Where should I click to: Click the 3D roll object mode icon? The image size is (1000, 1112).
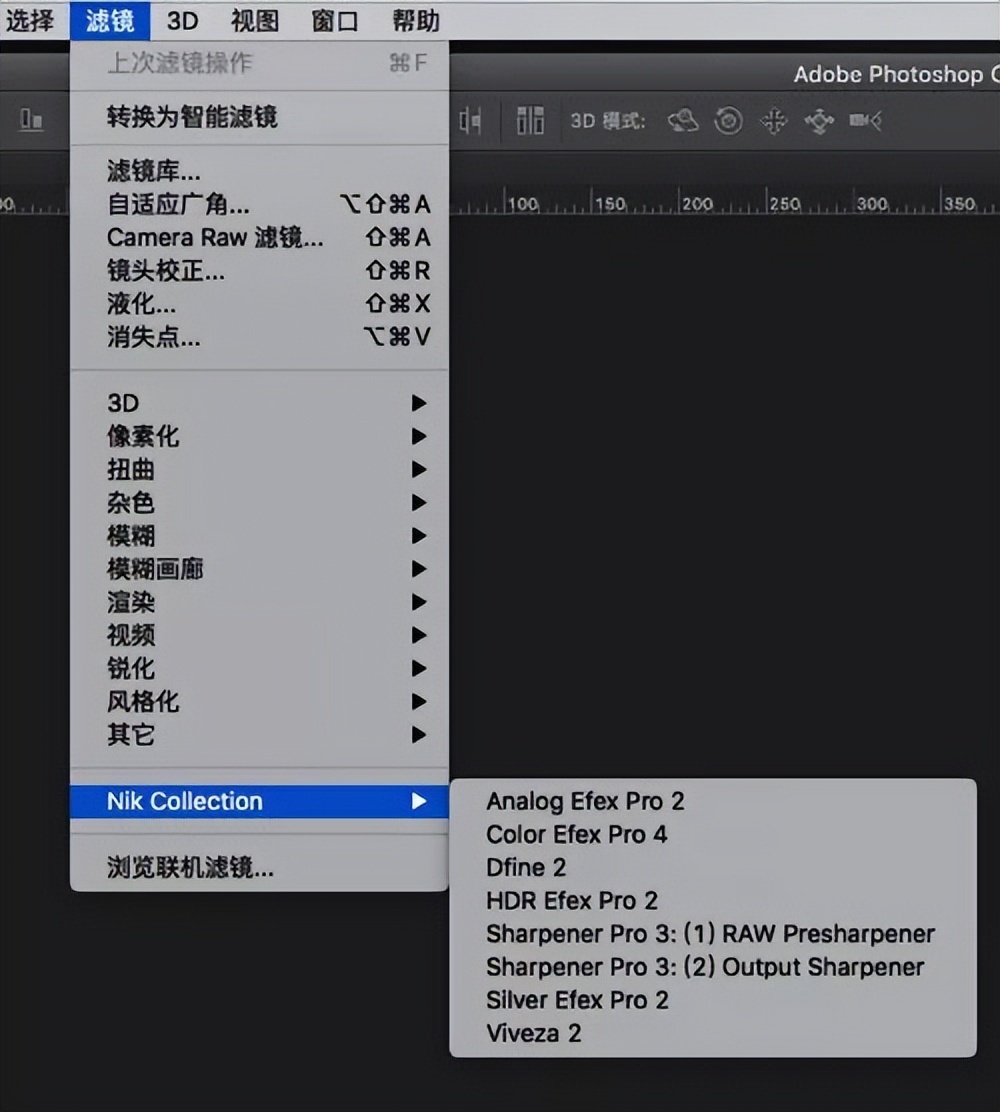click(729, 121)
